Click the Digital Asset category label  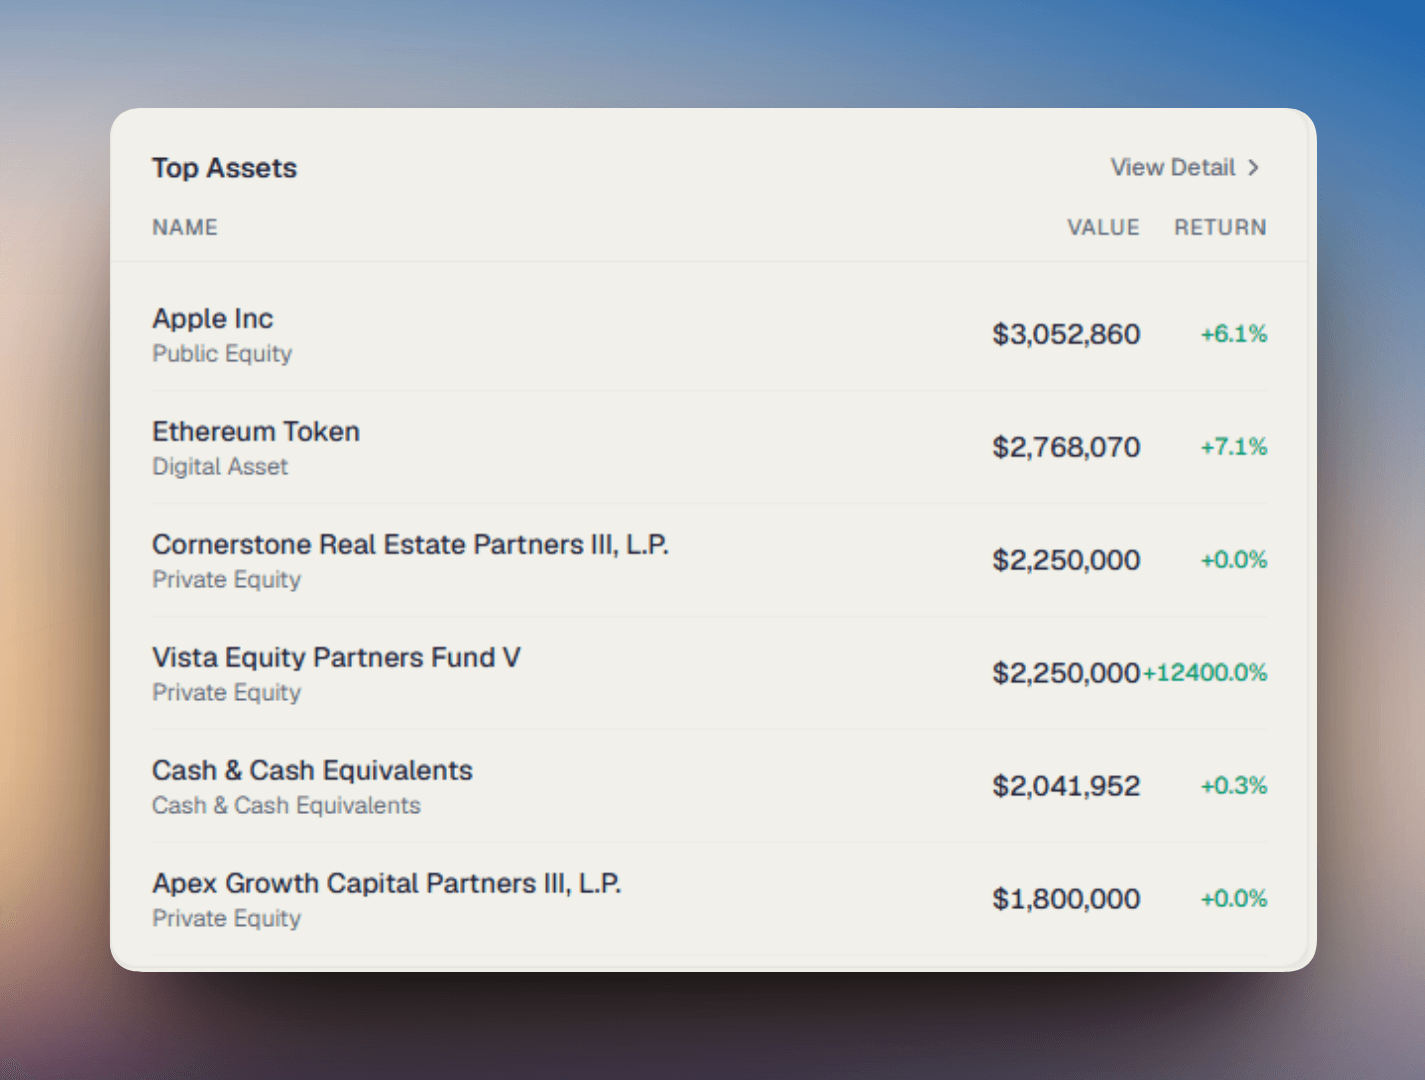[x=220, y=467]
